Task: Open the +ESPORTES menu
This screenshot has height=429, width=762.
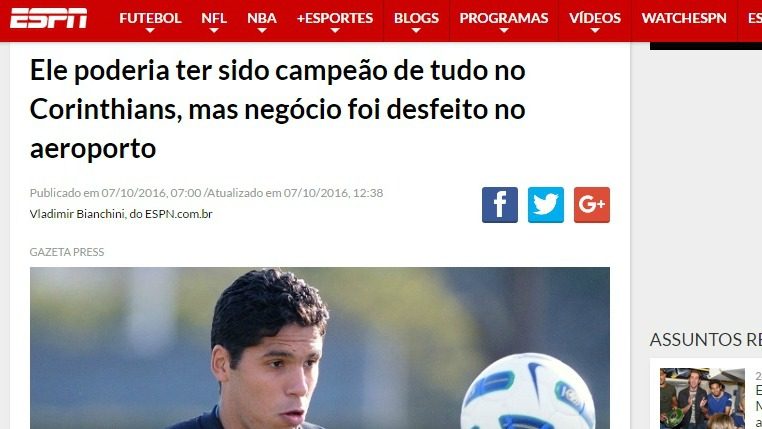Action: click(335, 18)
